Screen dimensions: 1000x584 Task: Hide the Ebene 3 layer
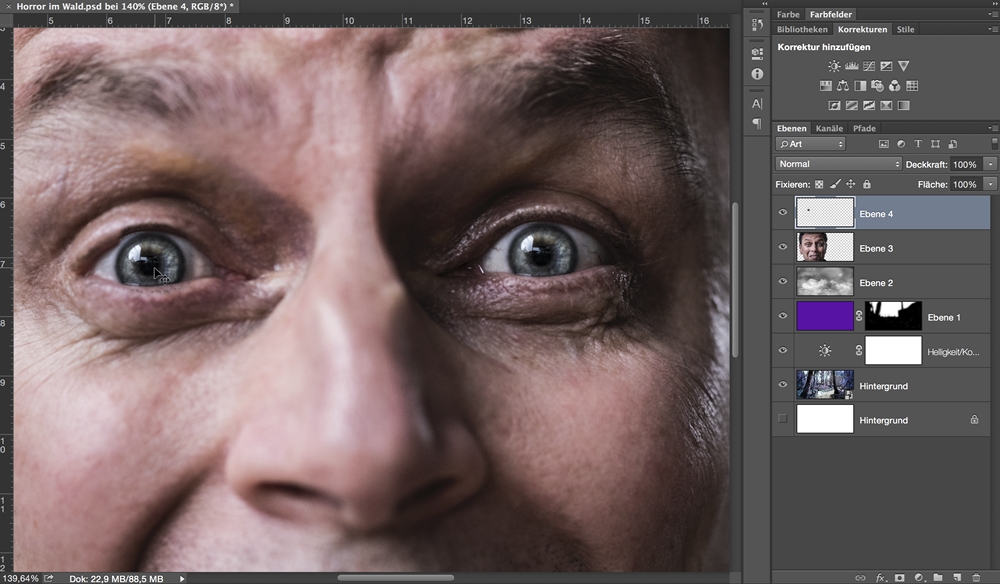point(783,247)
